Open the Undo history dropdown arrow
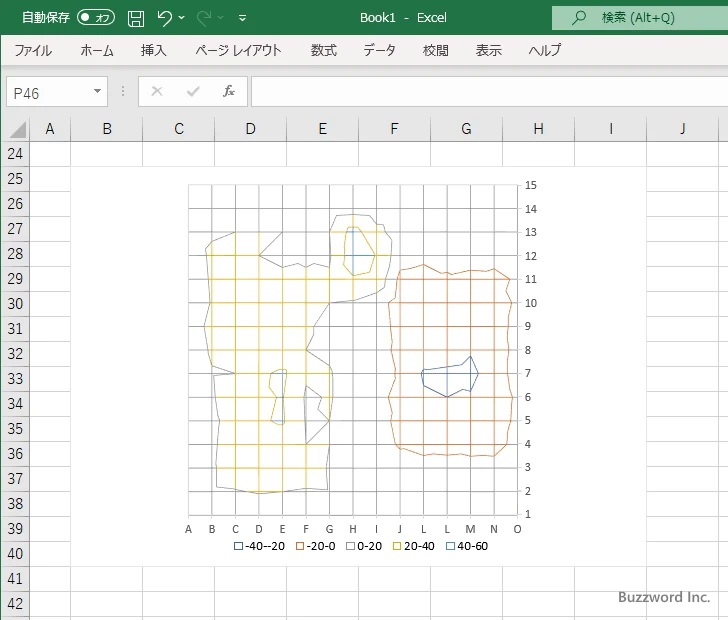Image resolution: width=728 pixels, height=620 pixels. click(182, 18)
